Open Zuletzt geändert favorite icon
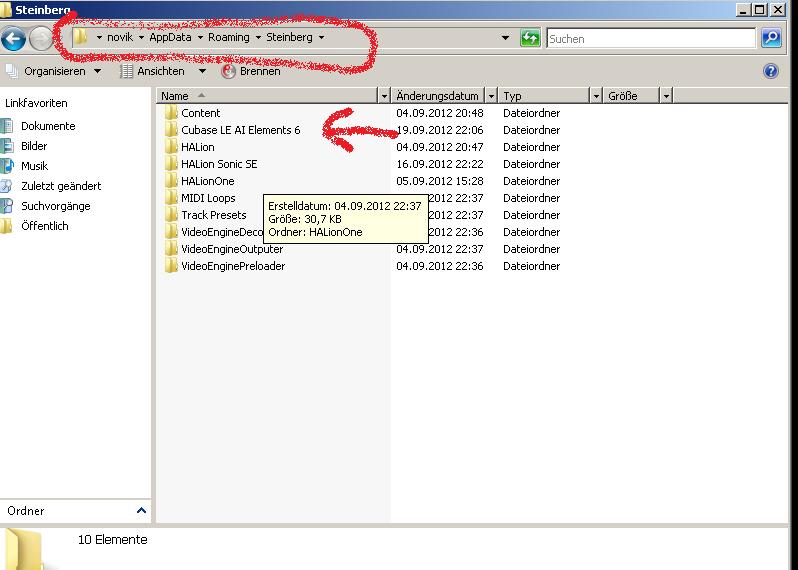 click(6, 186)
